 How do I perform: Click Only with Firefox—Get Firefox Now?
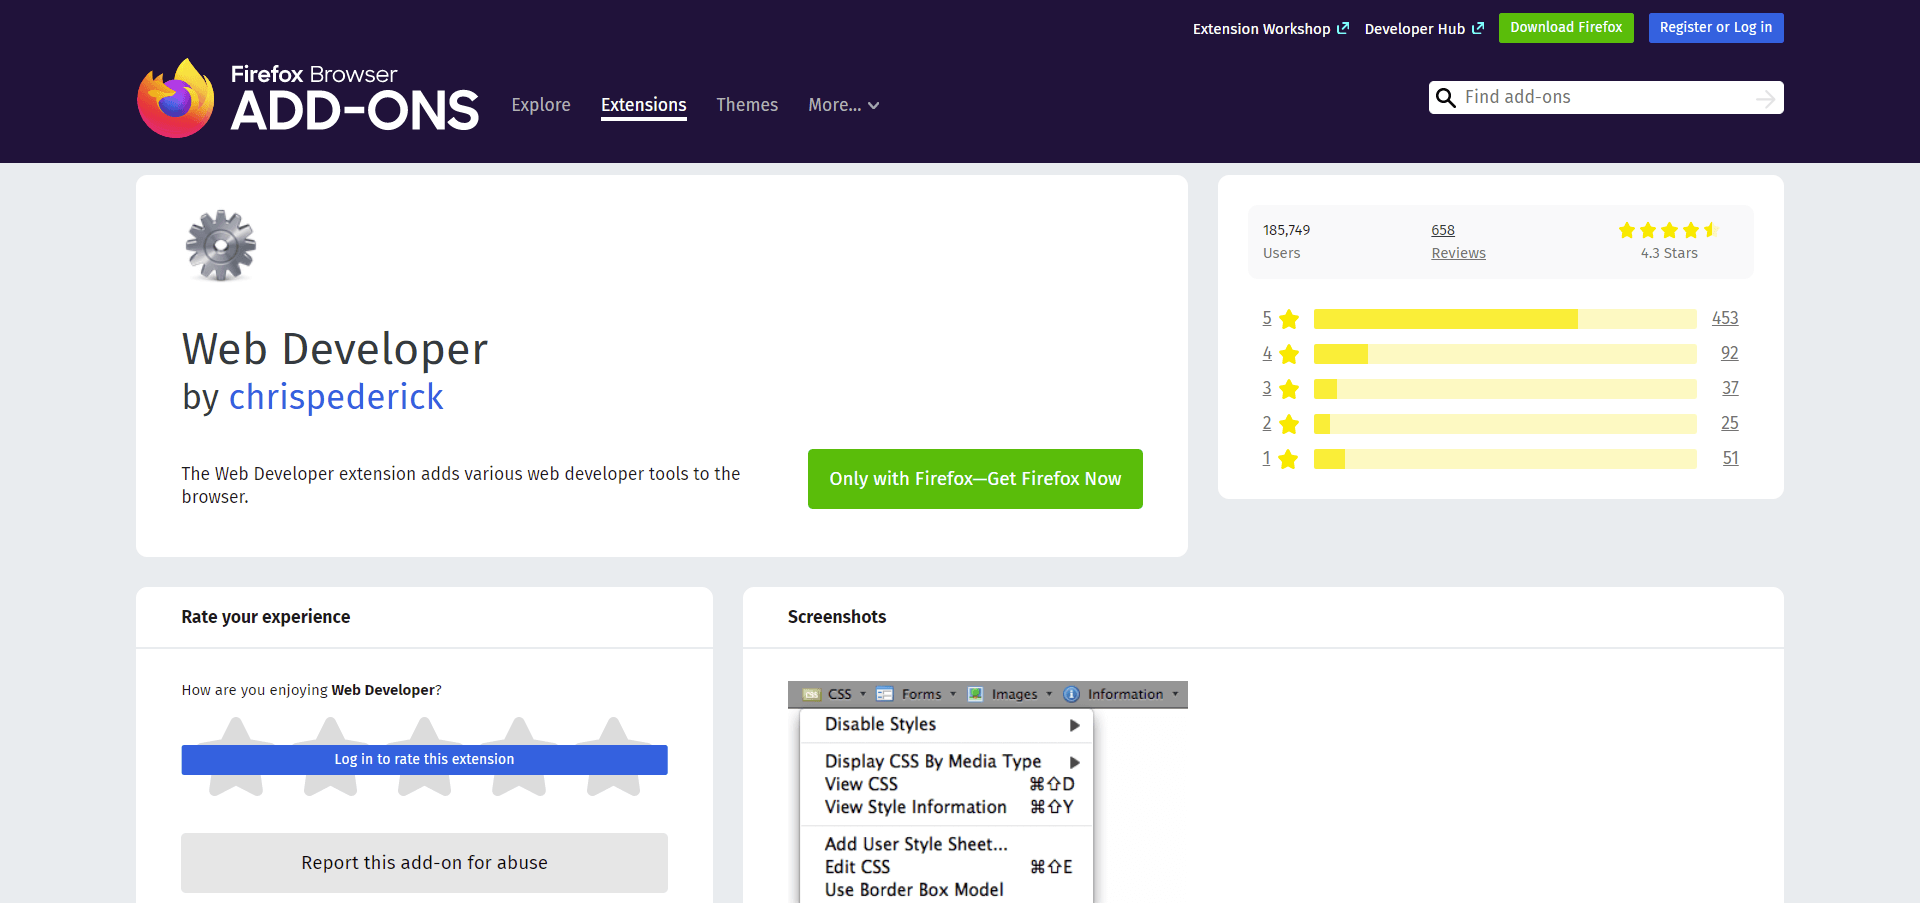[975, 479]
